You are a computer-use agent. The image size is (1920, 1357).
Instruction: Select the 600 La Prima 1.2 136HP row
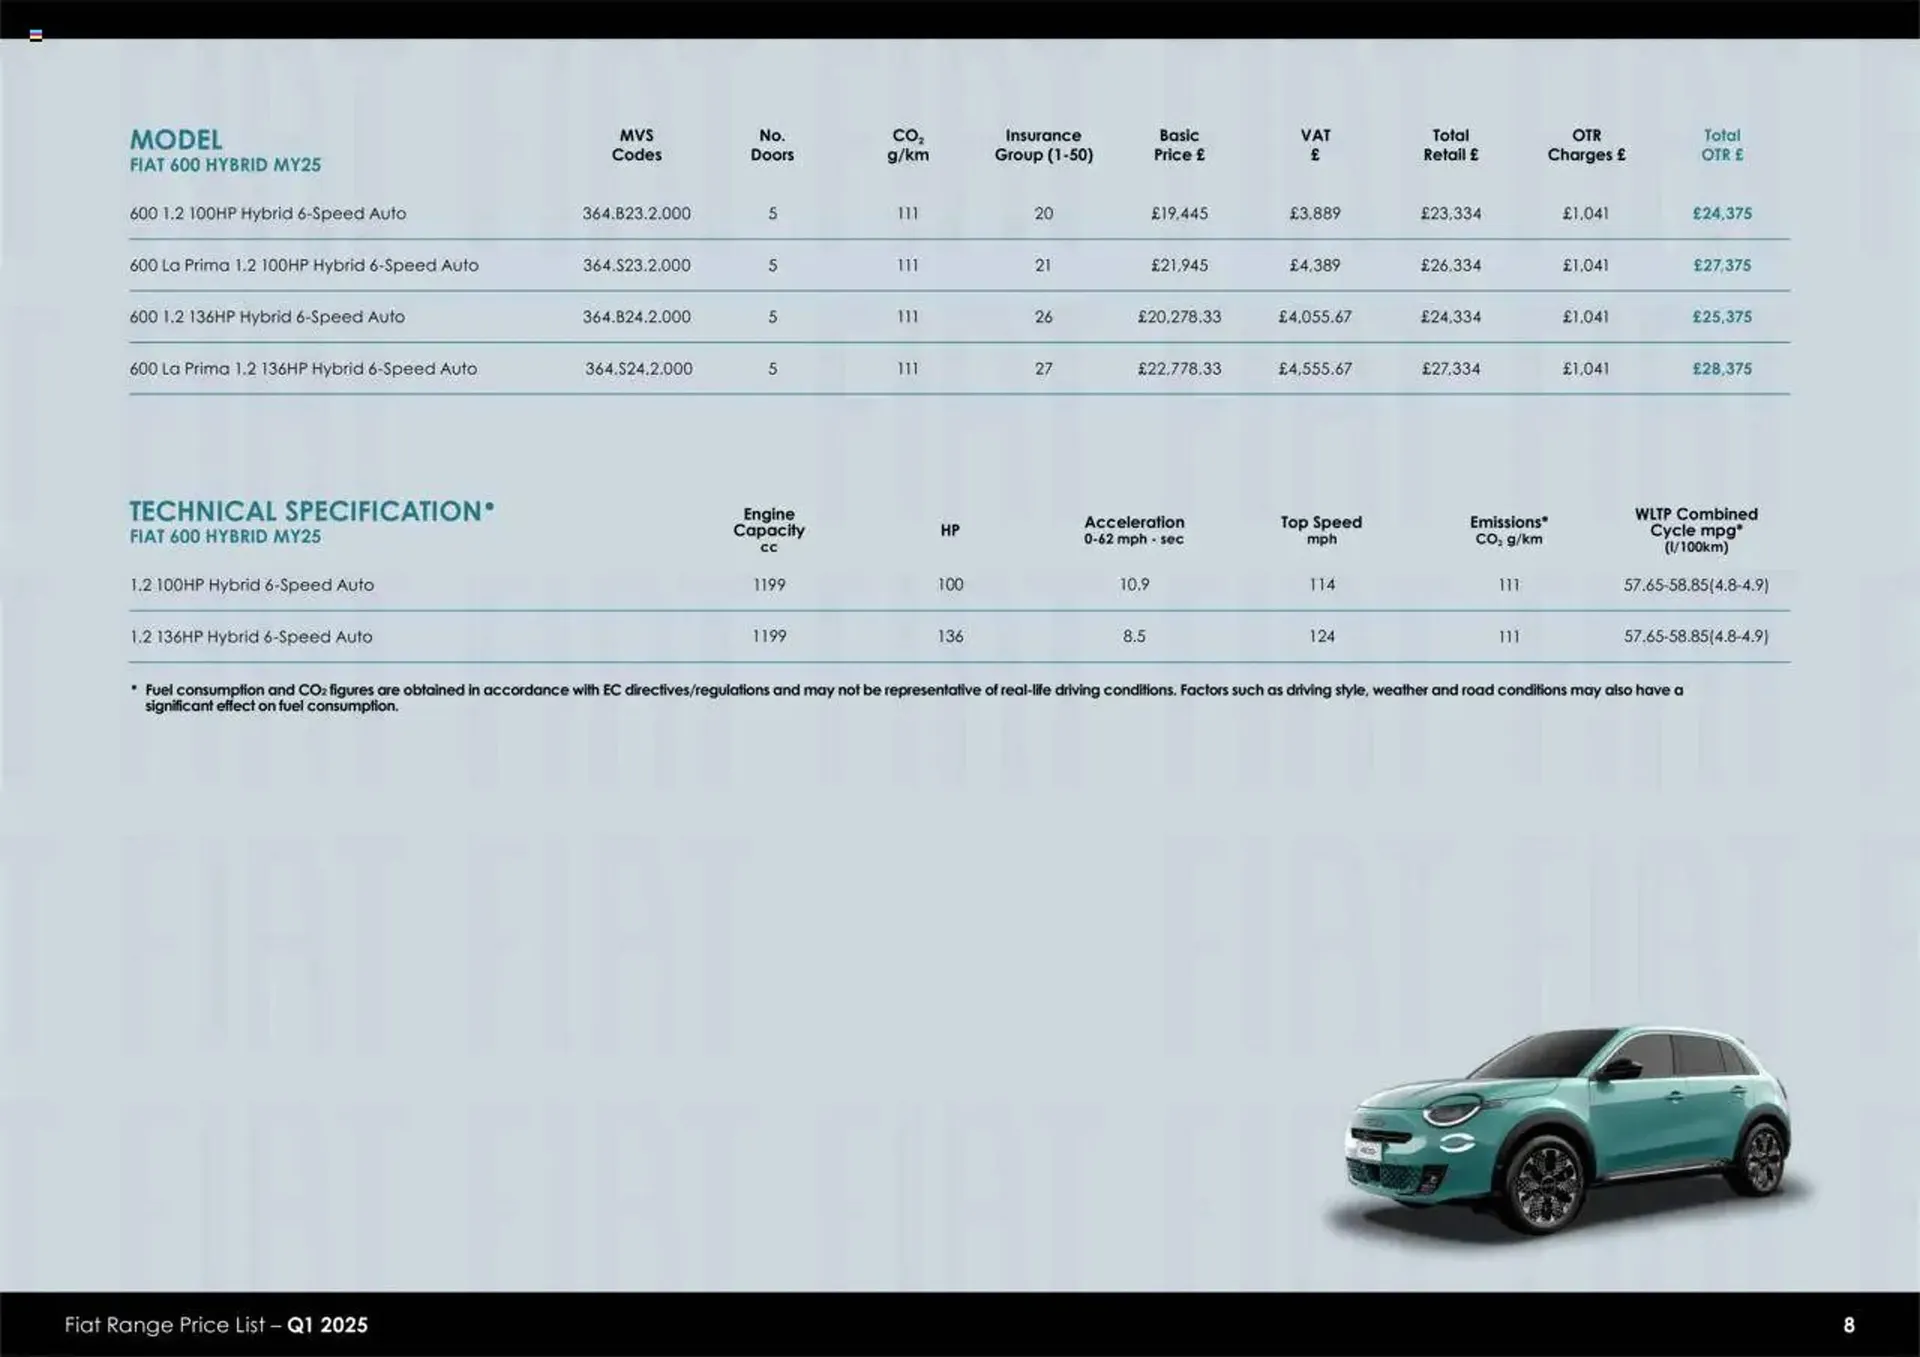302,368
